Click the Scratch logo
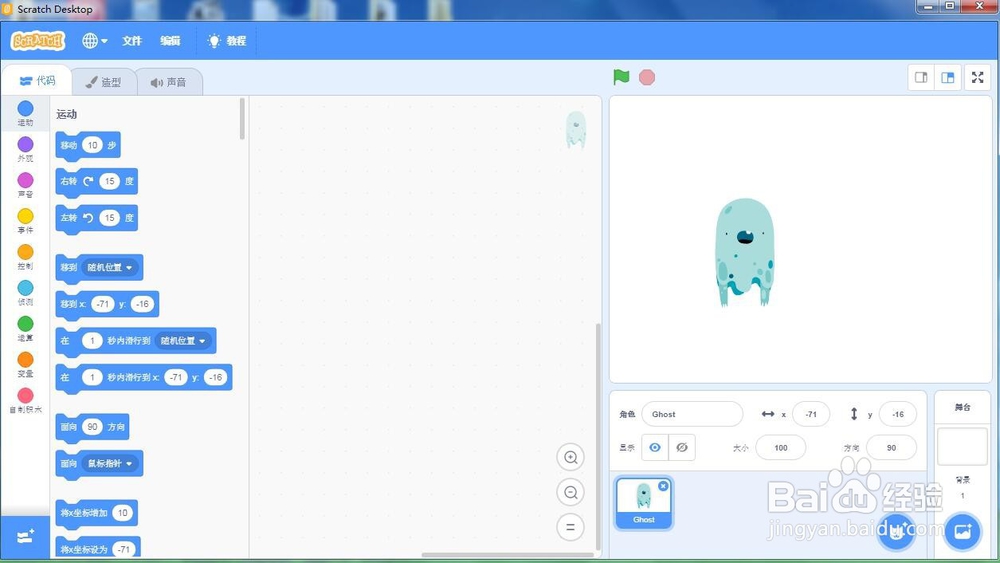This screenshot has height=563, width=1000. pos(38,41)
